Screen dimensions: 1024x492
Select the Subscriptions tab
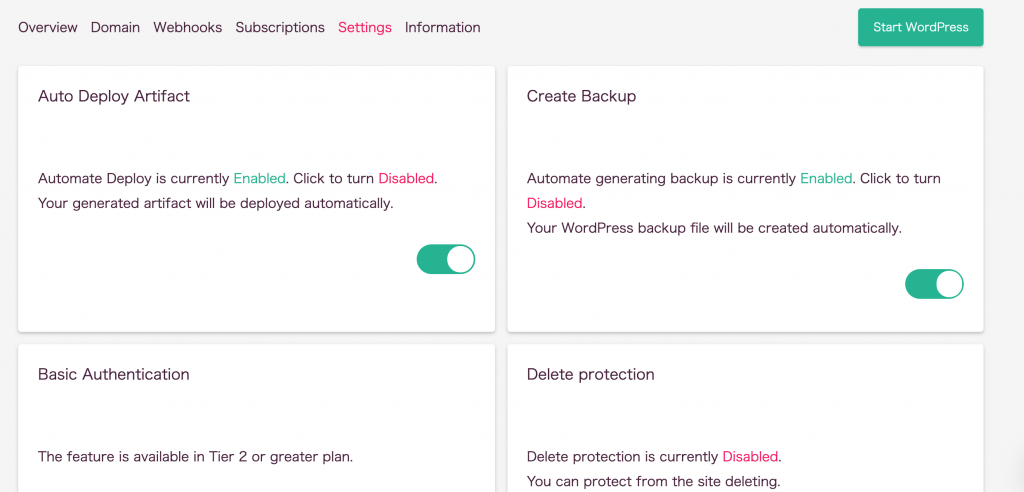[280, 27]
